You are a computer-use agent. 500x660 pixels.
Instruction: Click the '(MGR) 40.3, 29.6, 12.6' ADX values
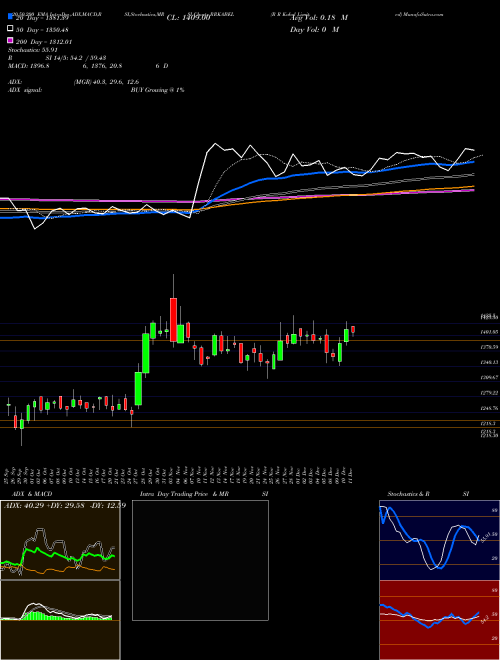(106, 82)
